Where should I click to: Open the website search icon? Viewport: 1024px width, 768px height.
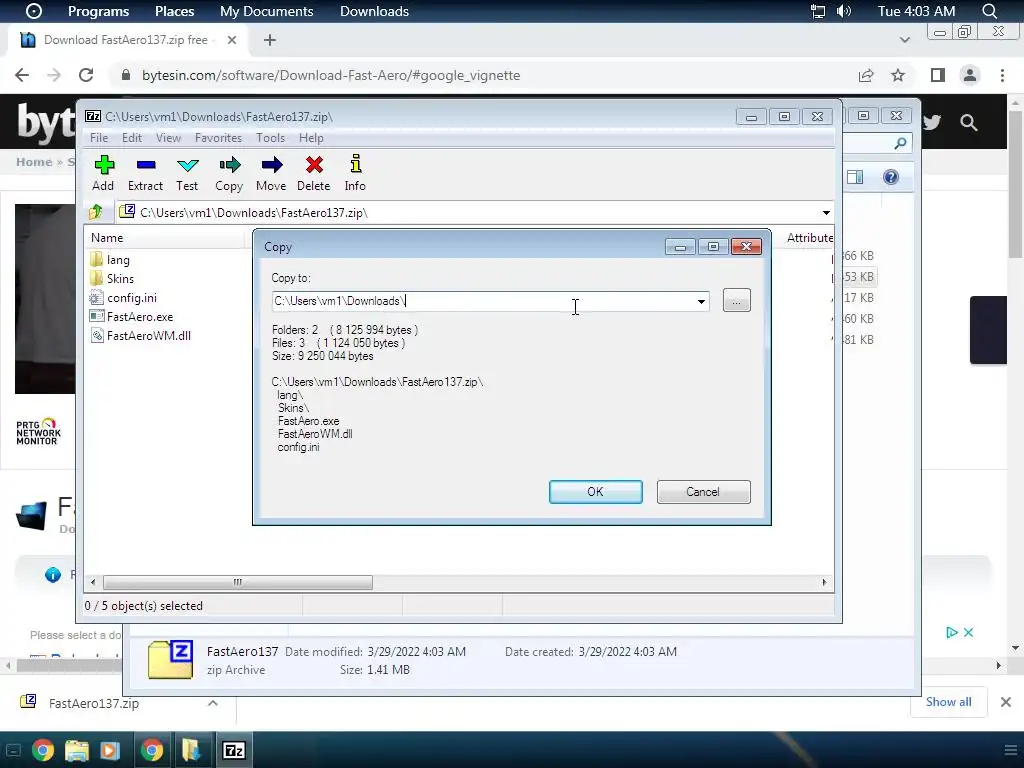969,122
